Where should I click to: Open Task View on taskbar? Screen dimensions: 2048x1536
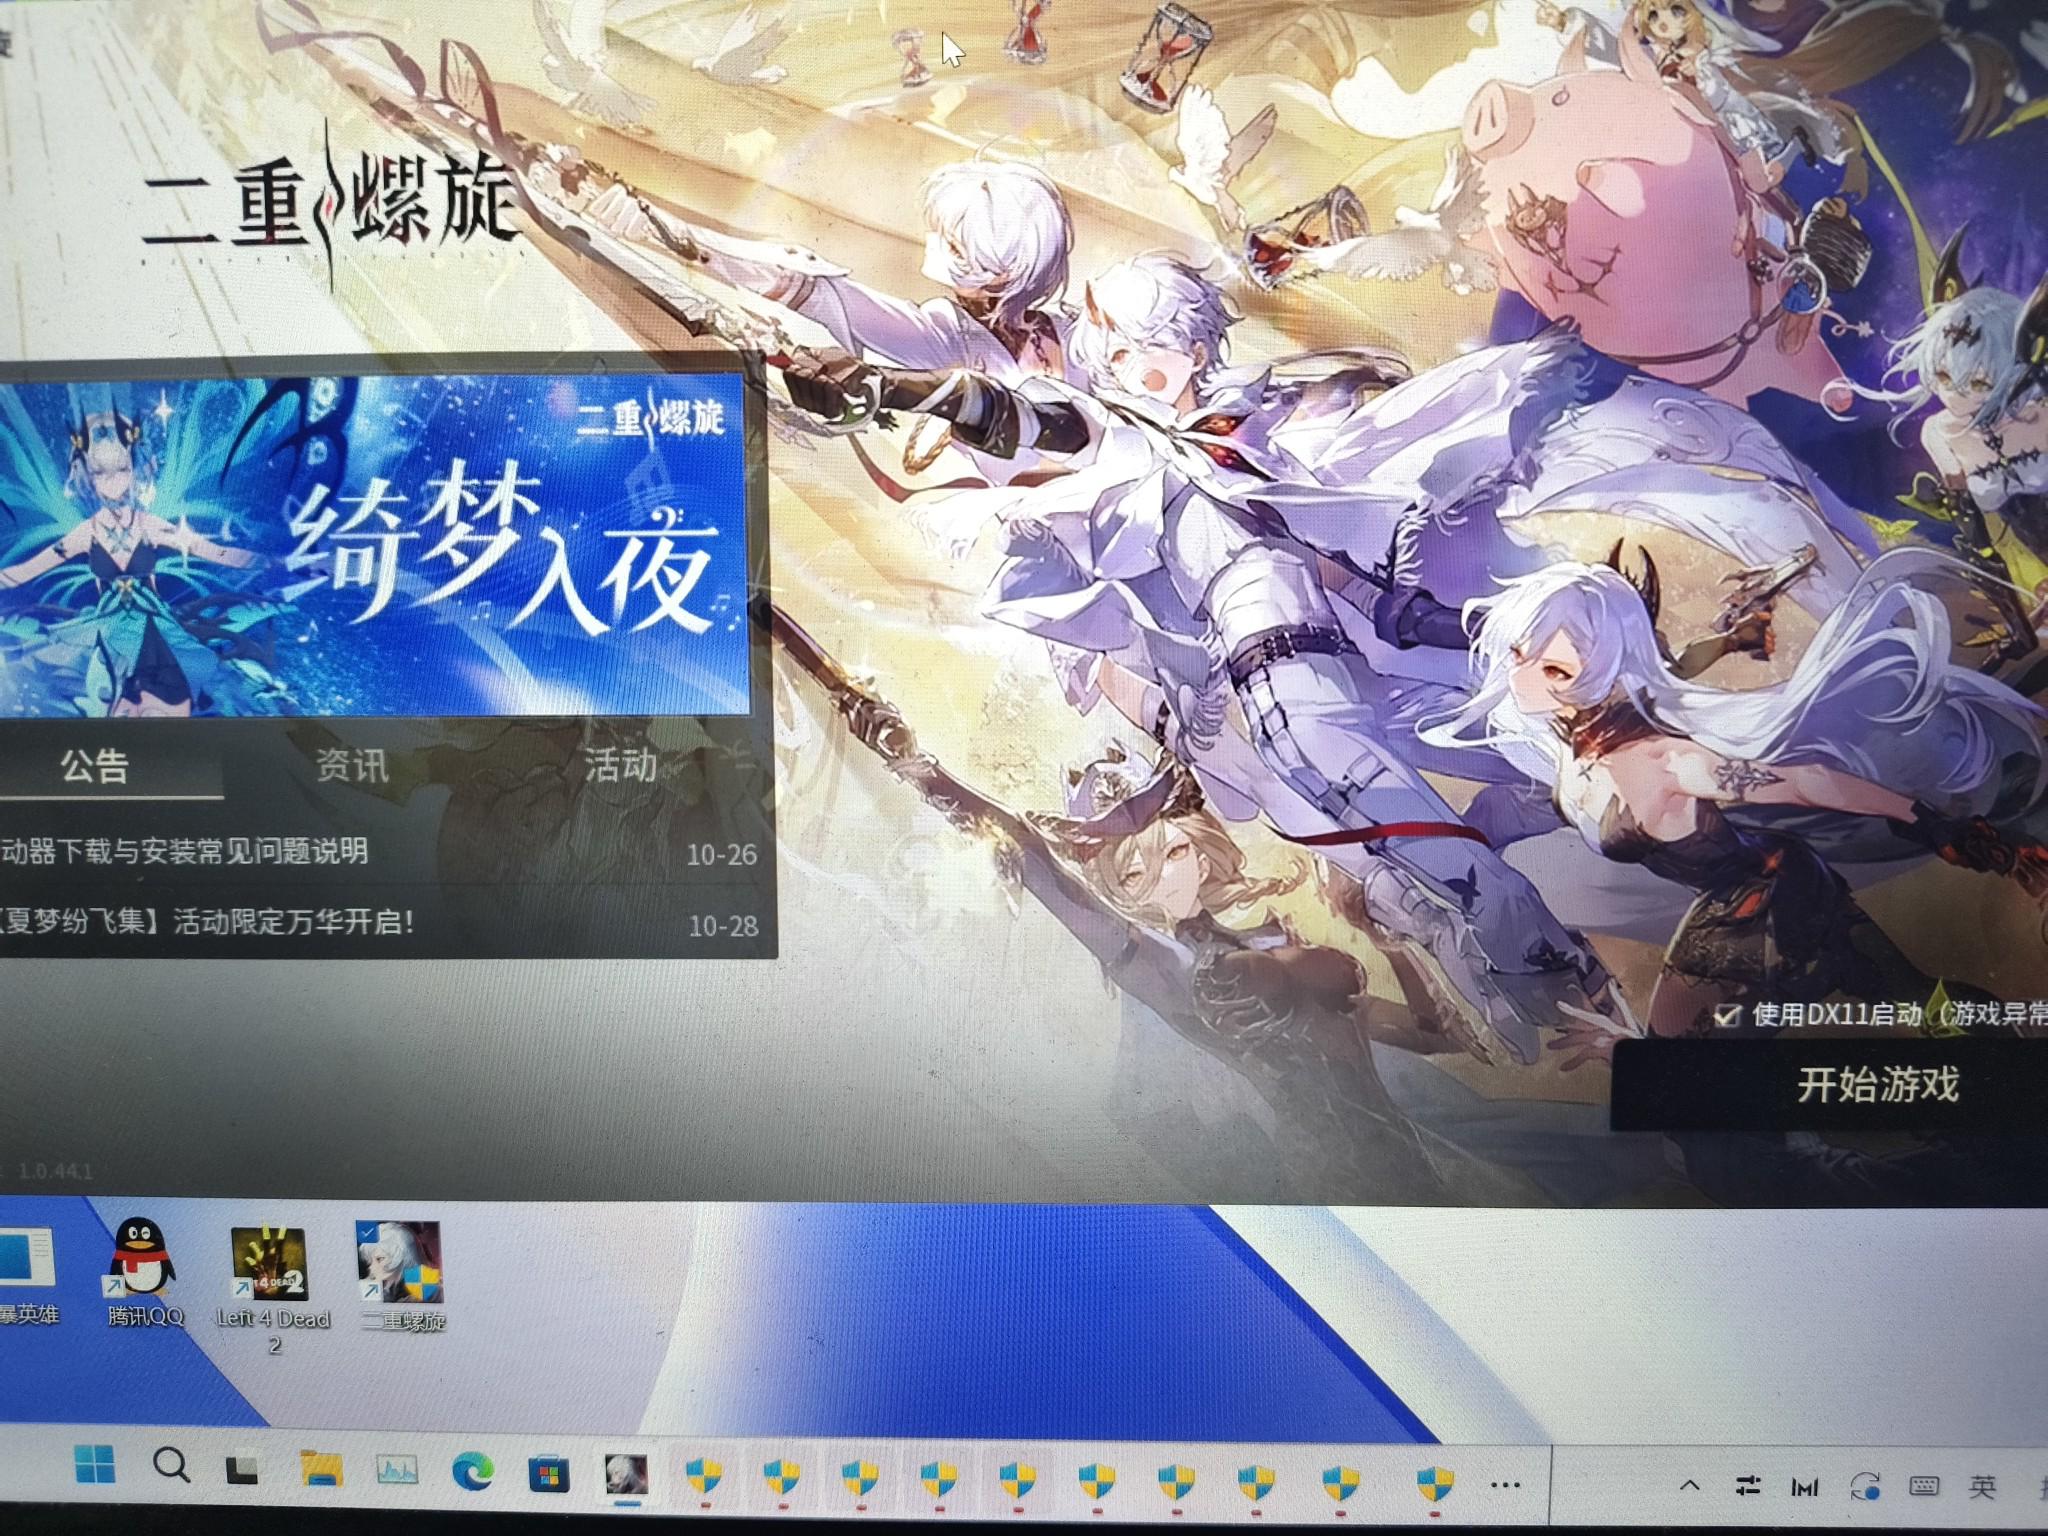click(242, 1469)
